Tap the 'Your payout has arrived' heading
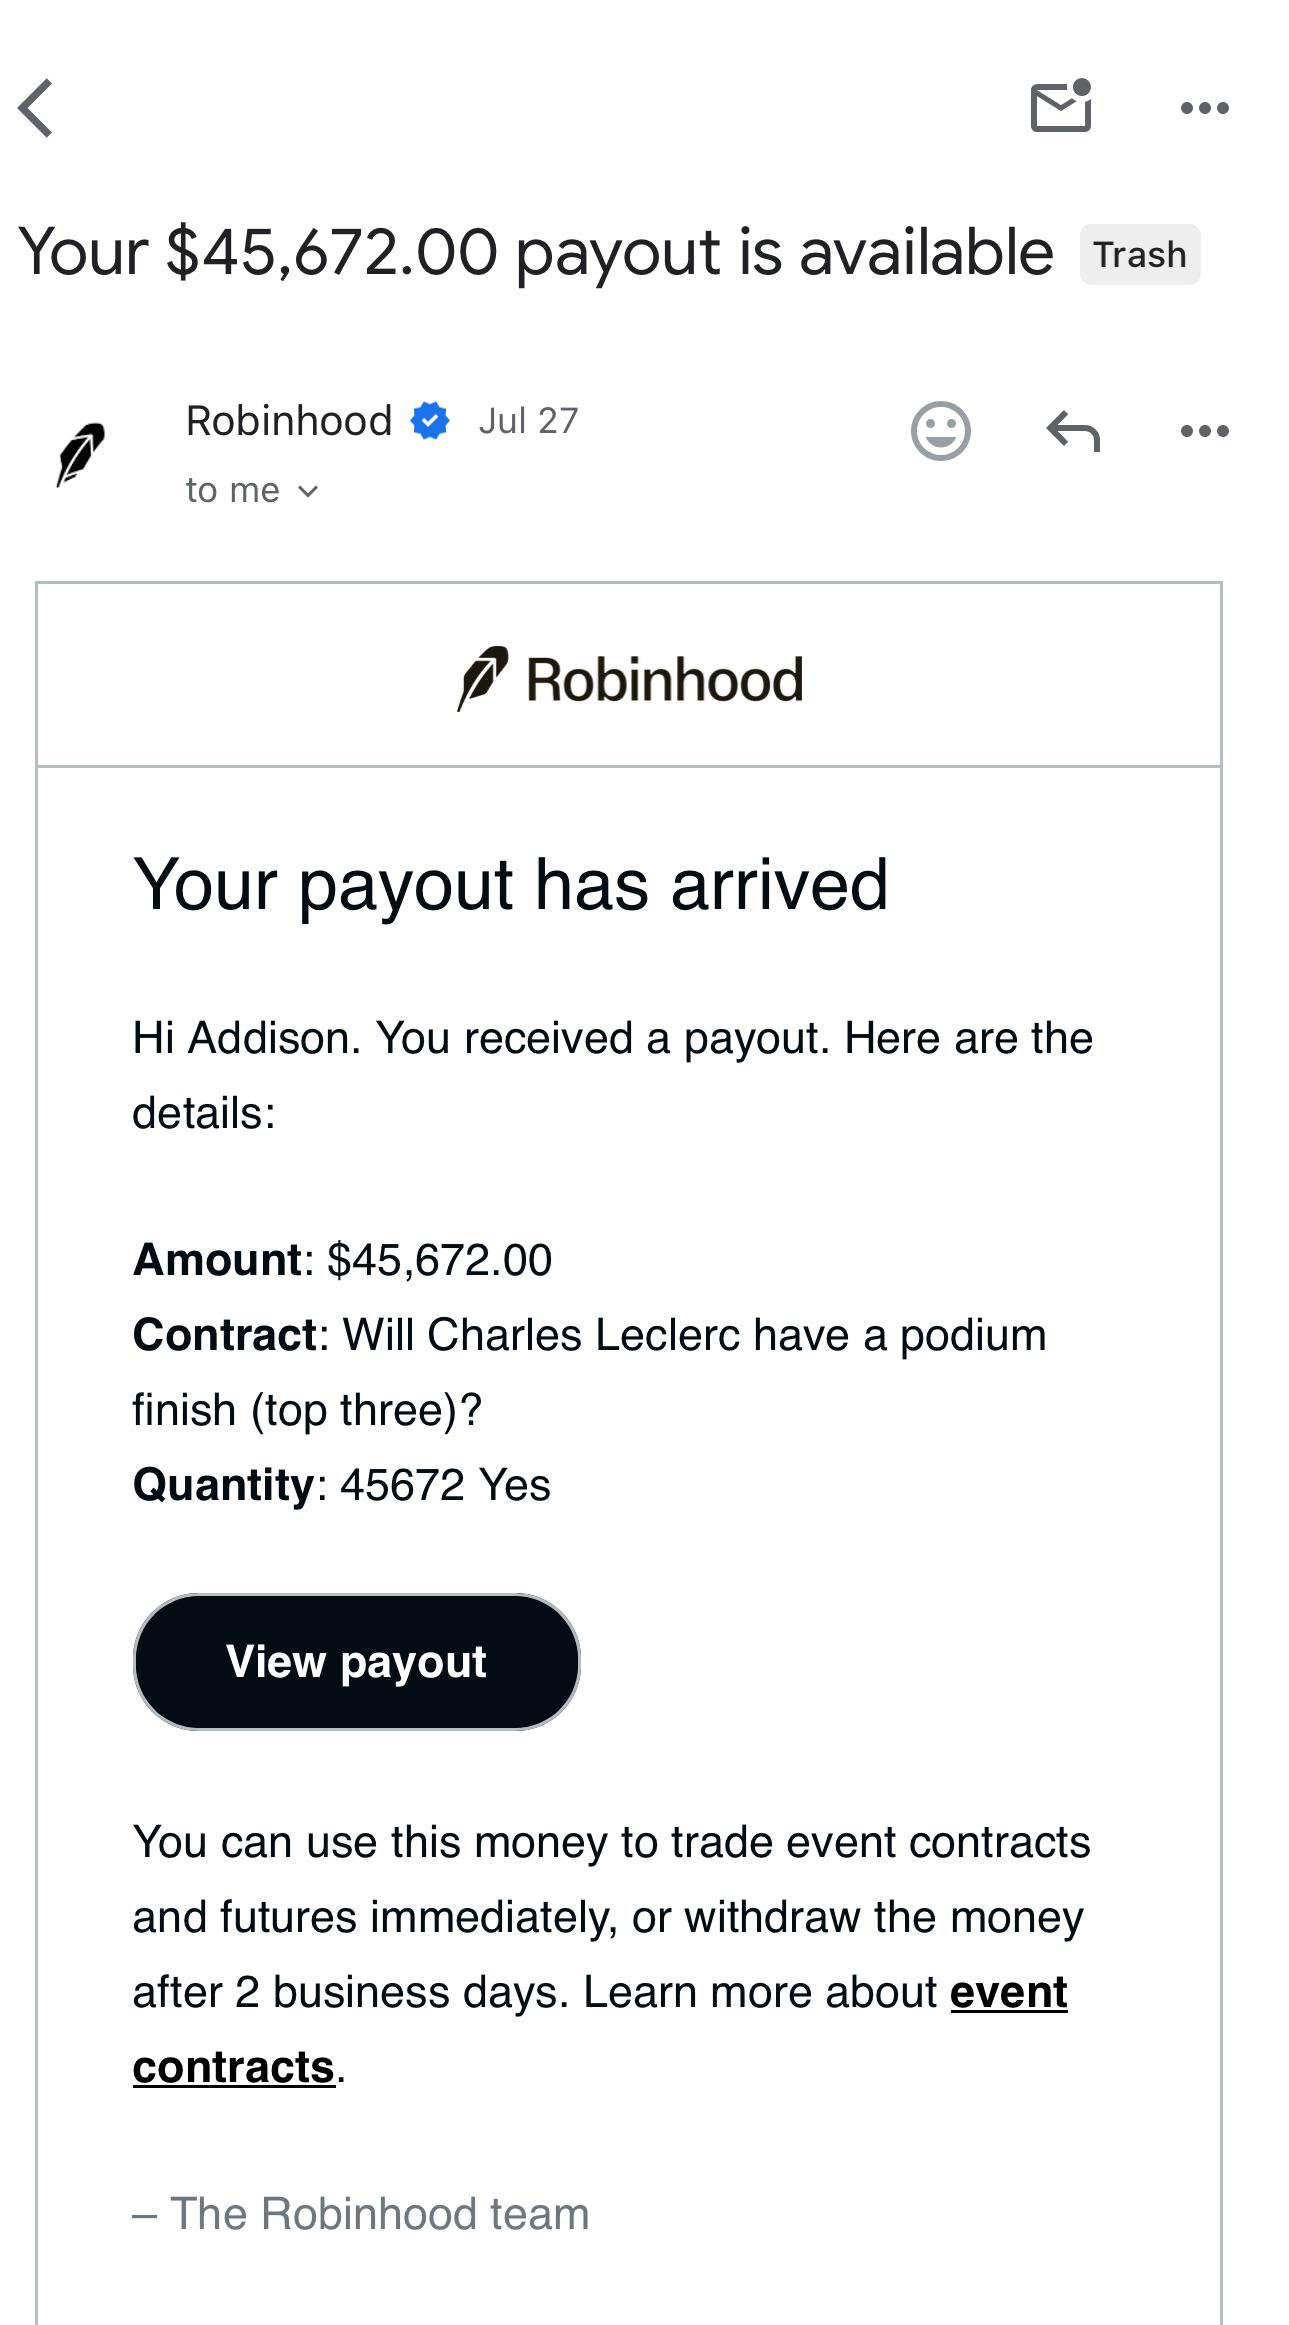Screen dimensions: 1289x2325 point(511,885)
